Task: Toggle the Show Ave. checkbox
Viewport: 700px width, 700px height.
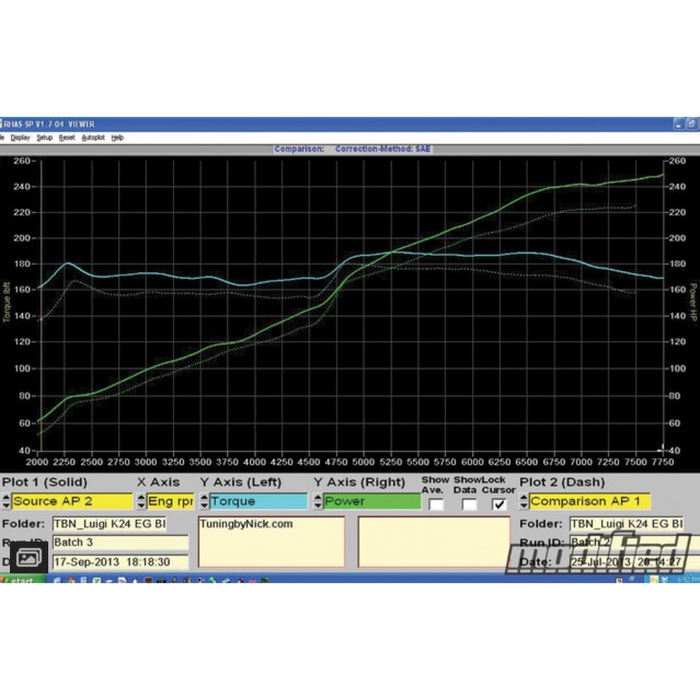Action: 436,504
